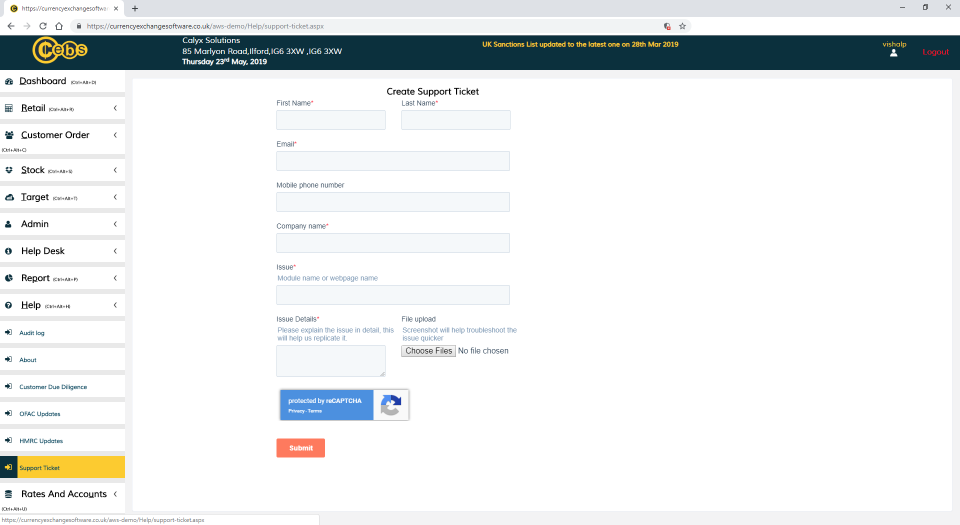Focus the First Name field
The image size is (960, 525).
(331, 120)
